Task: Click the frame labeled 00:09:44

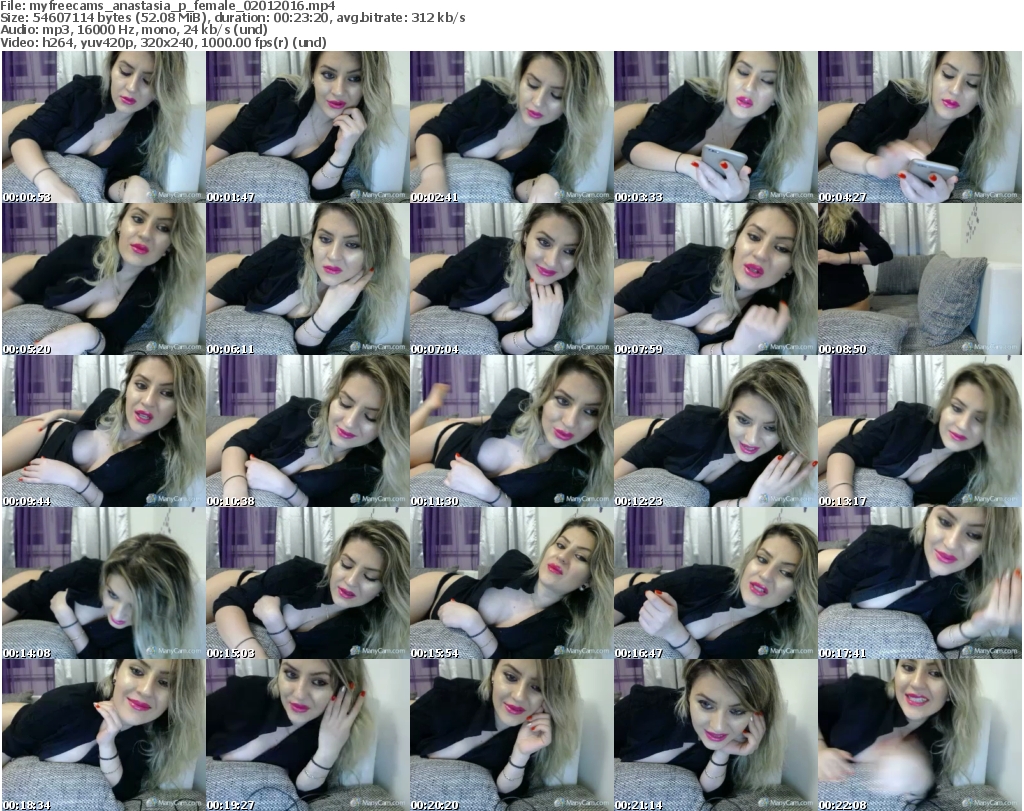Action: click(x=103, y=431)
